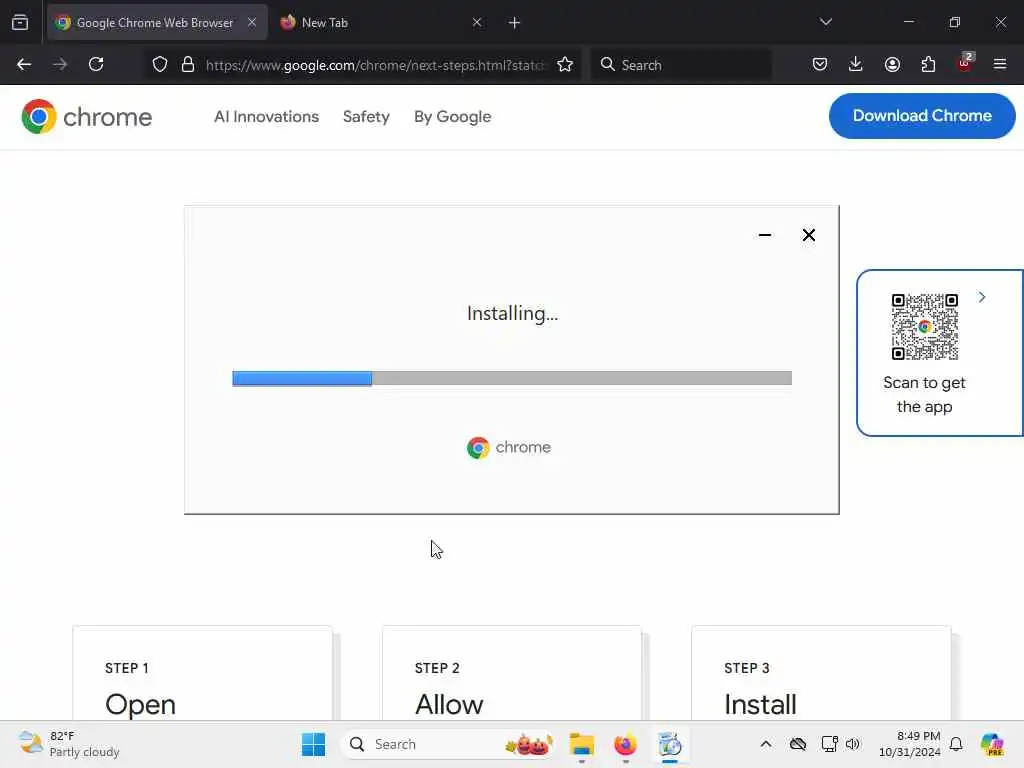Open clock showing 8:49 PM
This screenshot has width=1024, height=768.
click(x=910, y=744)
